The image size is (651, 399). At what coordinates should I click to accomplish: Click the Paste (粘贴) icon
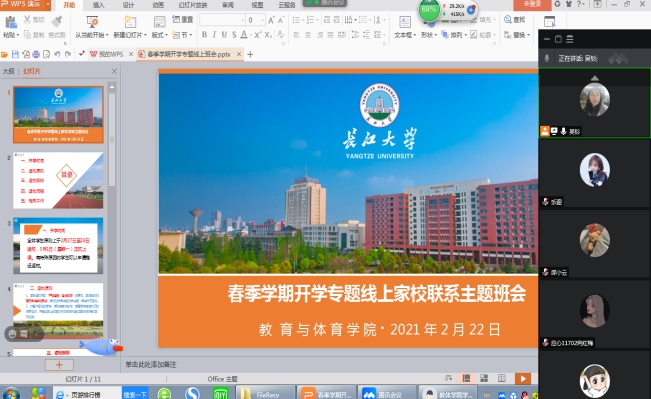tap(11, 22)
